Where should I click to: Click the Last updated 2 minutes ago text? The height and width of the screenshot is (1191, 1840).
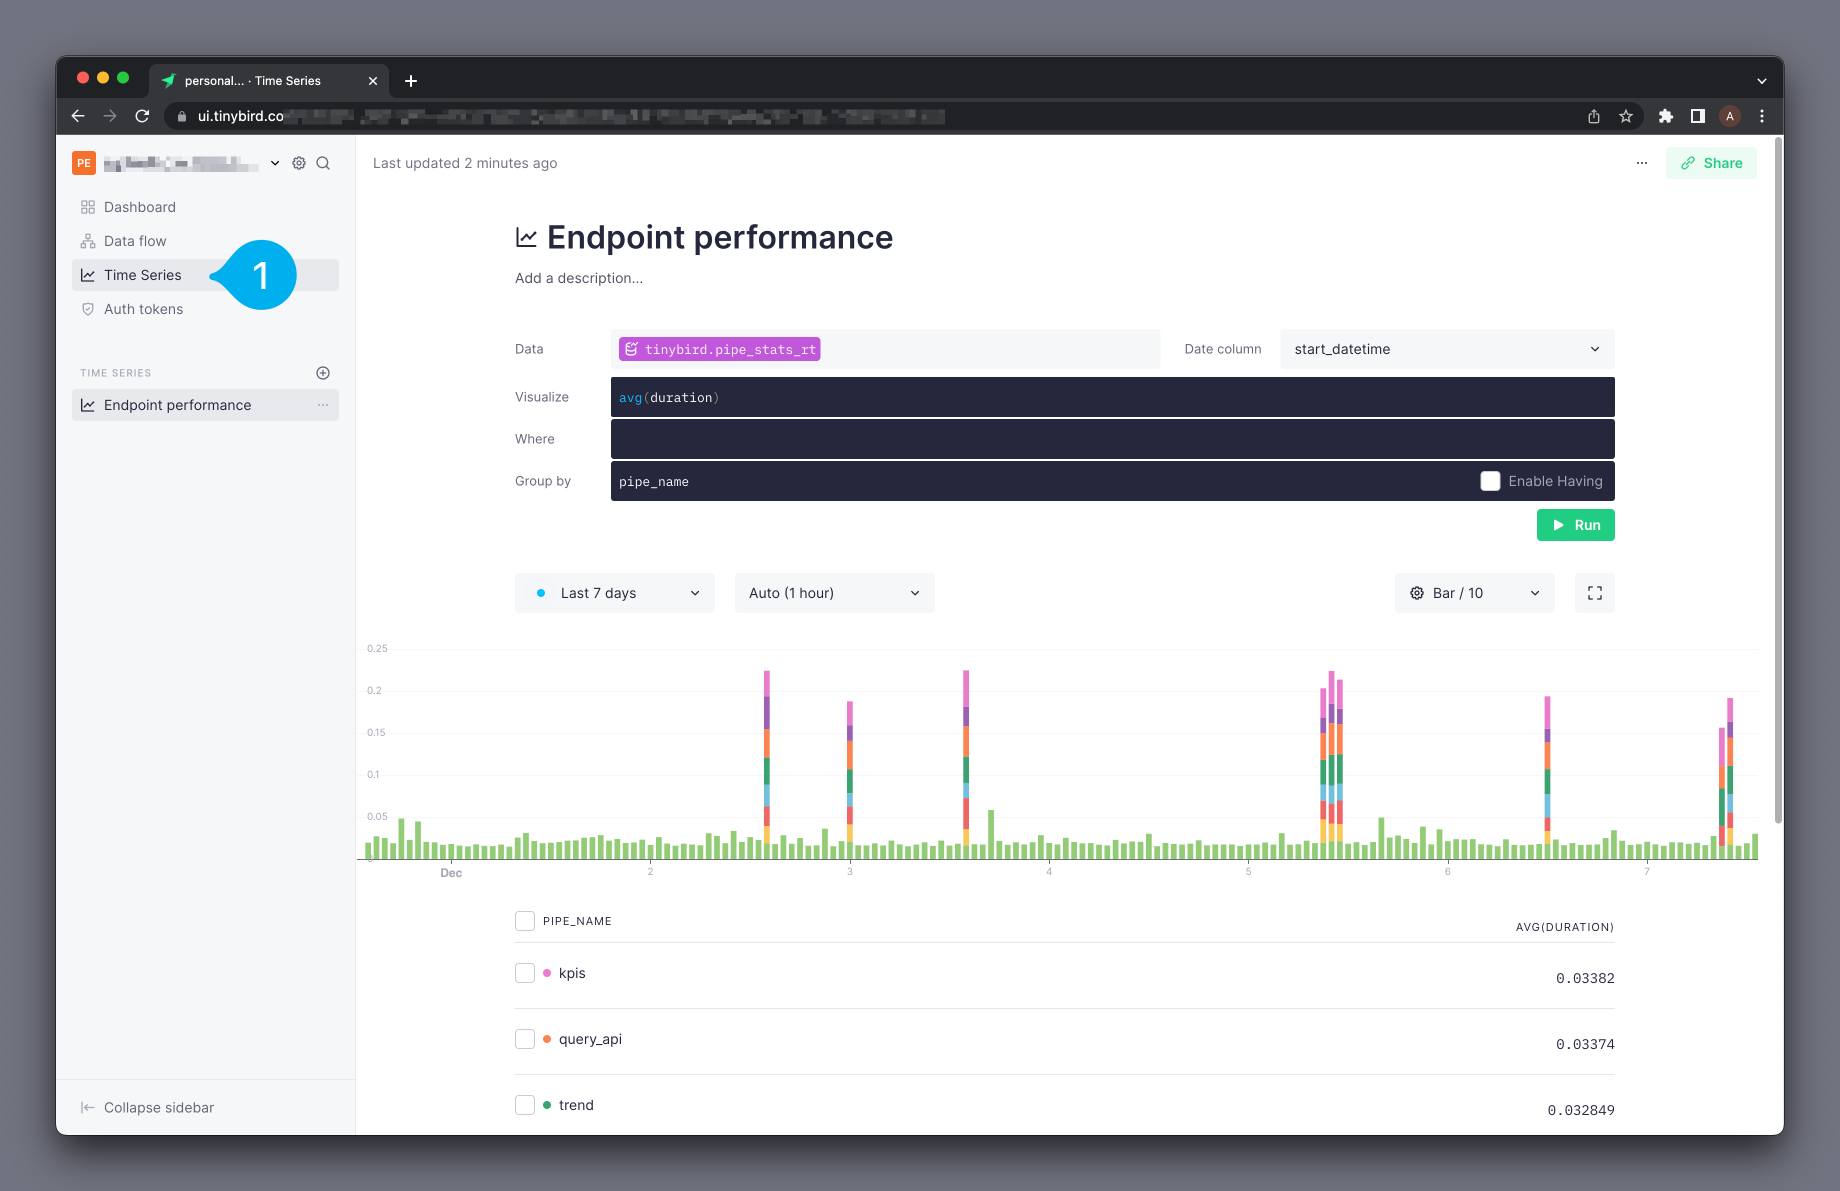point(465,163)
